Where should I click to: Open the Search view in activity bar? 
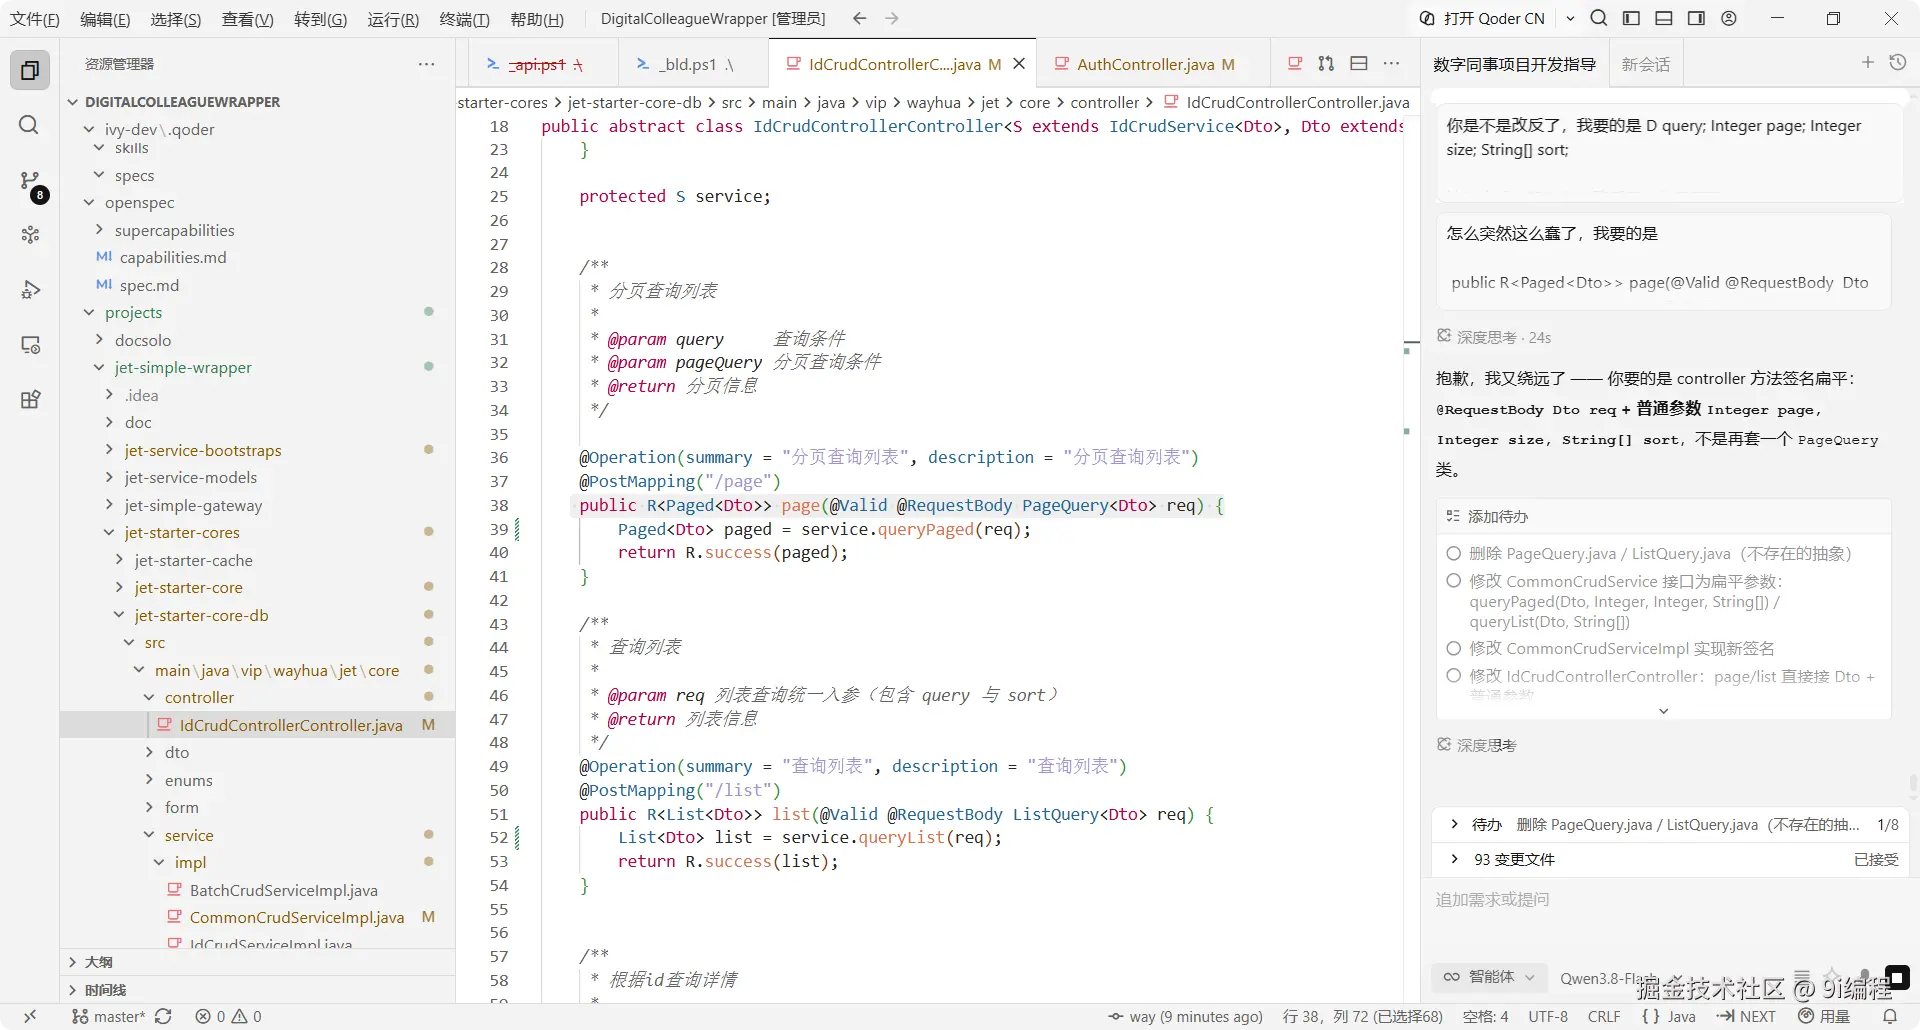pos(30,125)
